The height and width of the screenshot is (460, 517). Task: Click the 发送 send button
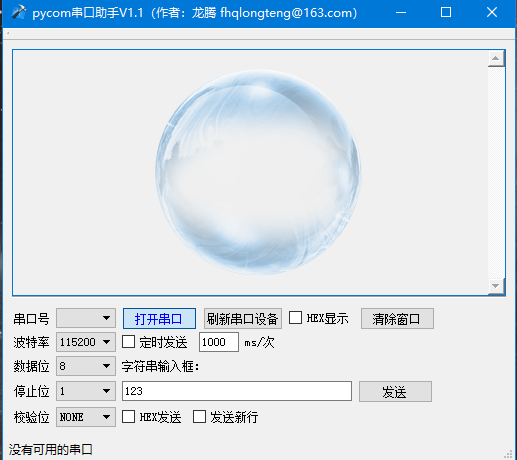click(395, 392)
